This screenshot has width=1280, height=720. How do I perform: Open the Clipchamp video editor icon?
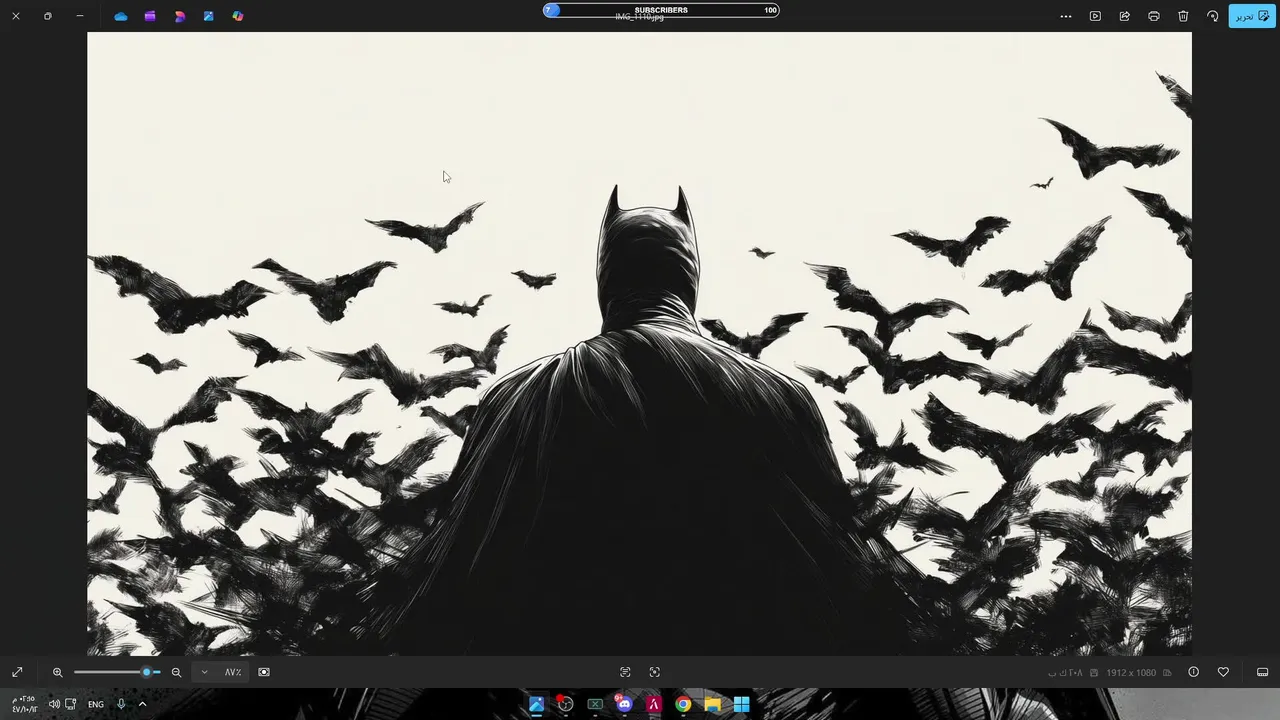pos(150,16)
